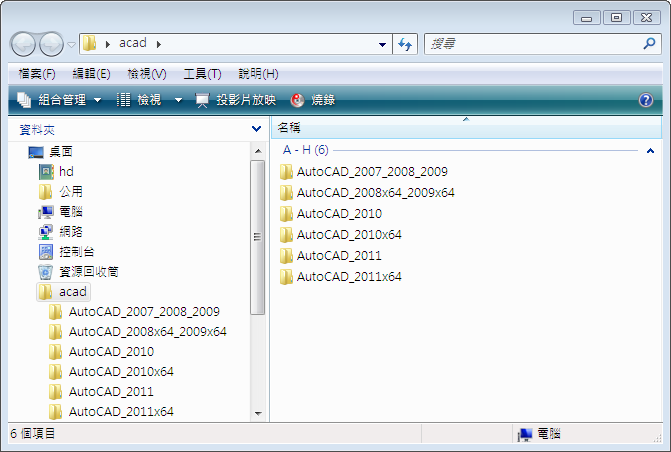Click the 電腦 entry in status bar

tap(539, 434)
